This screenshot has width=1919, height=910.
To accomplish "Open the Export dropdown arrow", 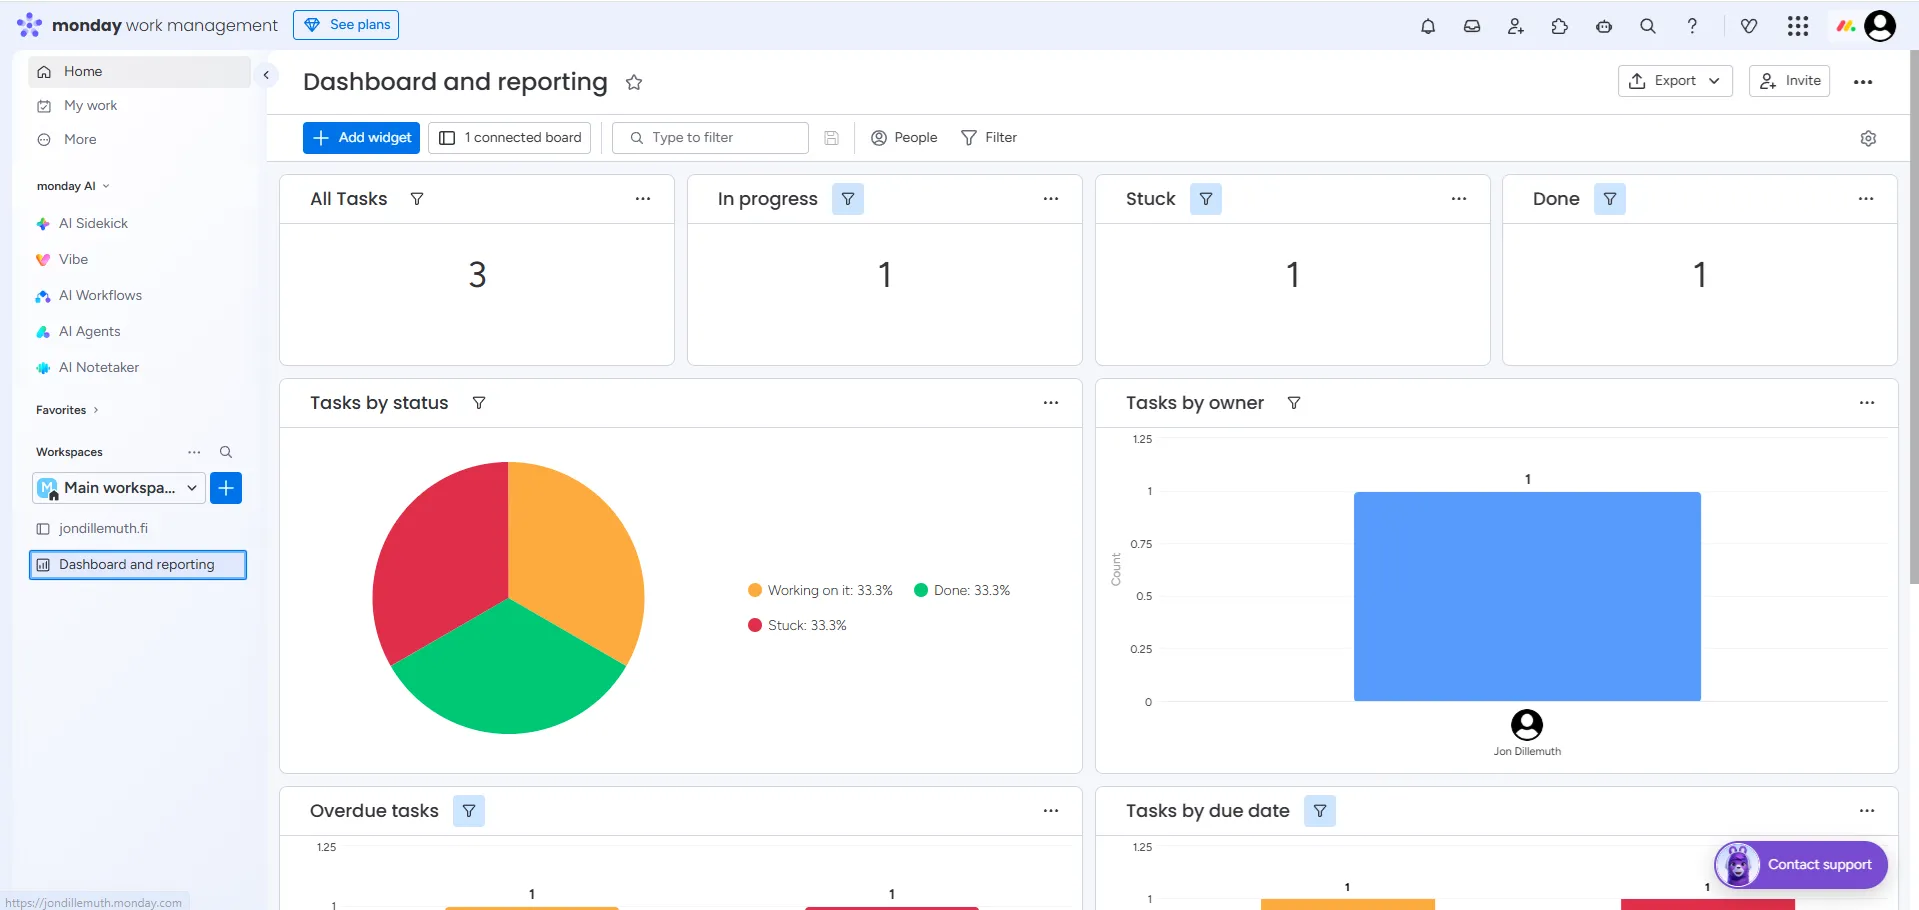I will tap(1714, 81).
